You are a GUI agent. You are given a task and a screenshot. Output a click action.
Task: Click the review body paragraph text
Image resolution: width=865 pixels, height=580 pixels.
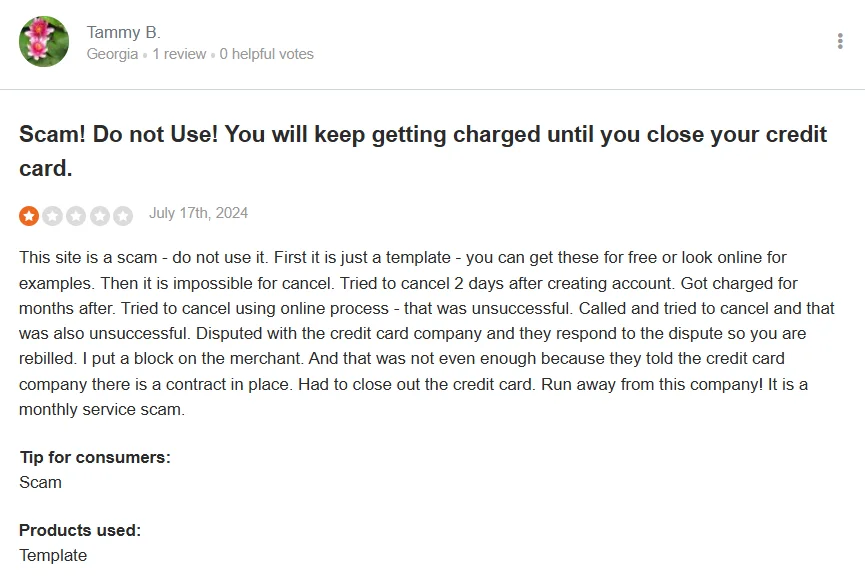(426, 333)
